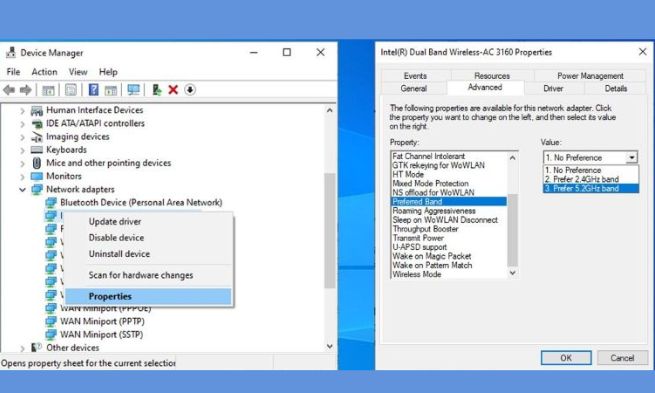The image size is (655, 393).
Task: Expand the Imaging devices node
Action: [x=22, y=137]
